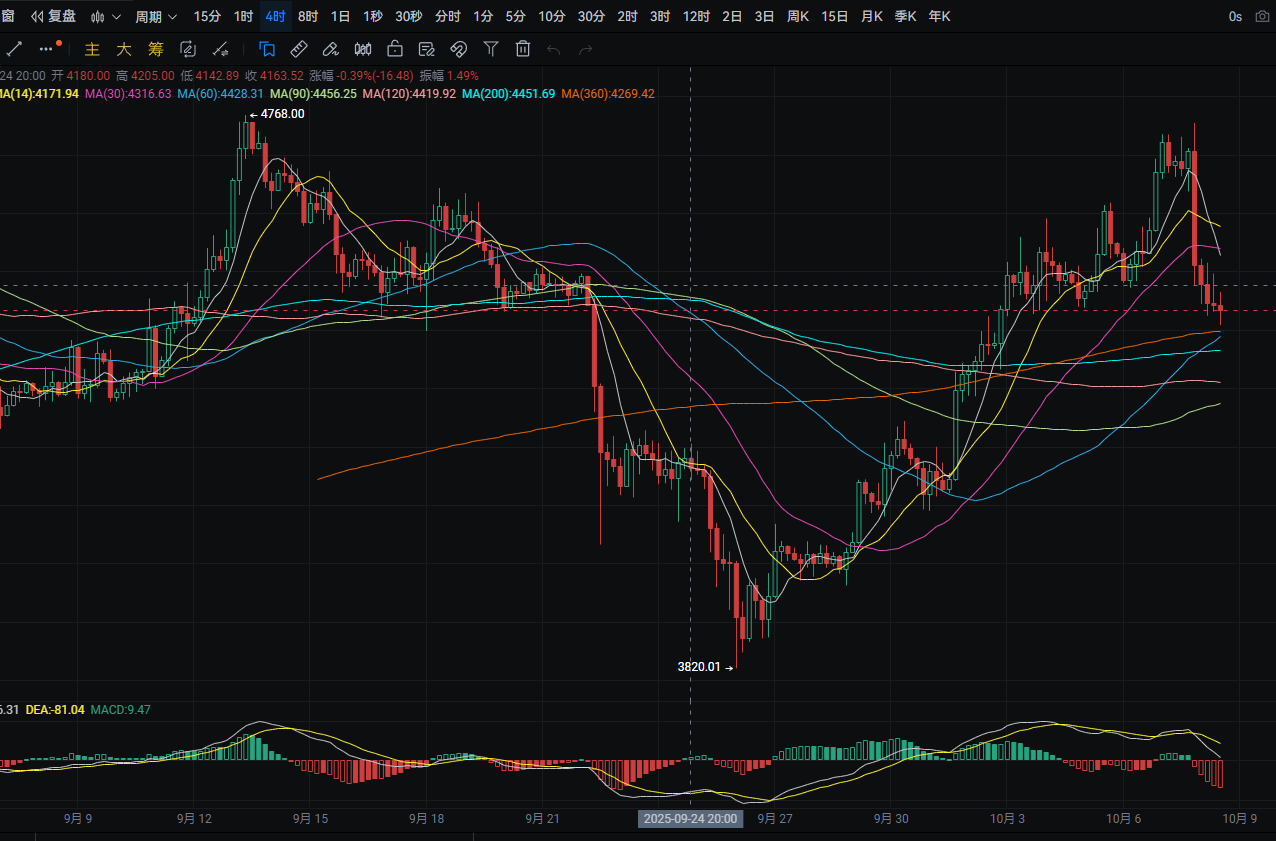Switch to the 1日 timeframe tab
The width and height of the screenshot is (1276, 841).
[x=340, y=16]
